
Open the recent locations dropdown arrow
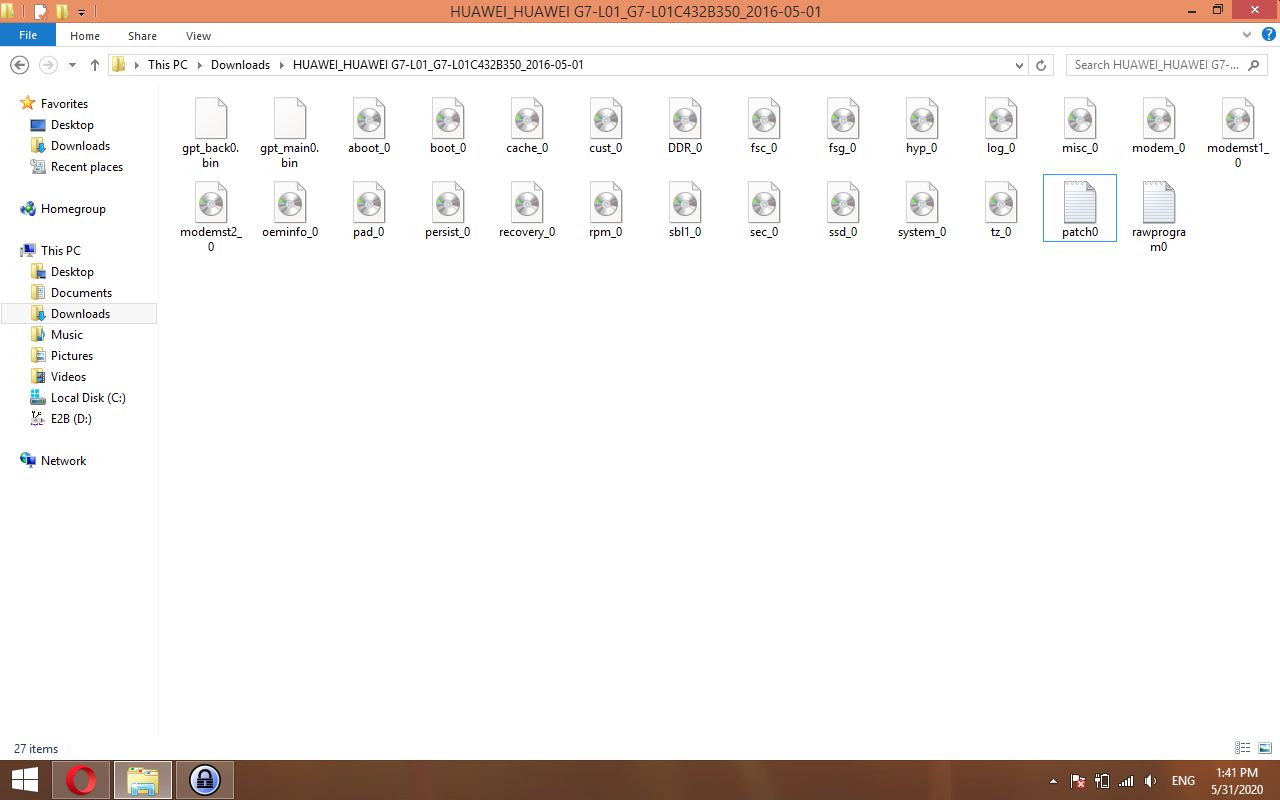tap(72, 65)
